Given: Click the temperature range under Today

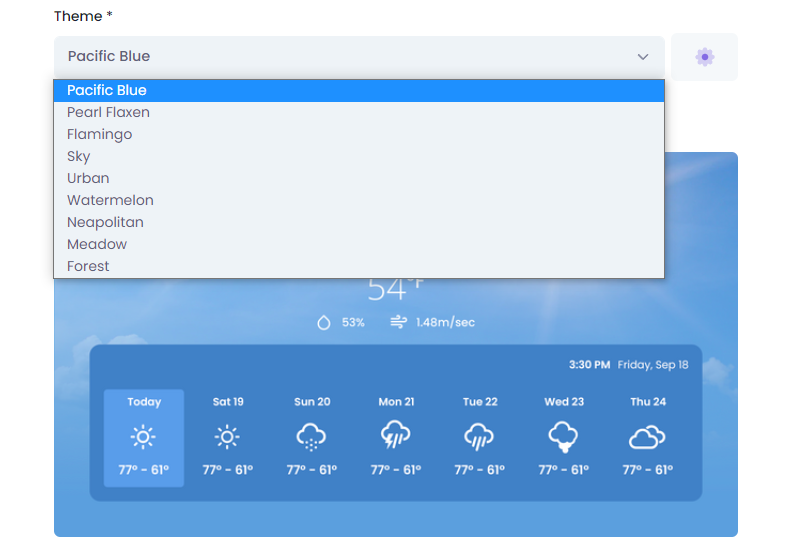Looking at the screenshot, I should 144,470.
